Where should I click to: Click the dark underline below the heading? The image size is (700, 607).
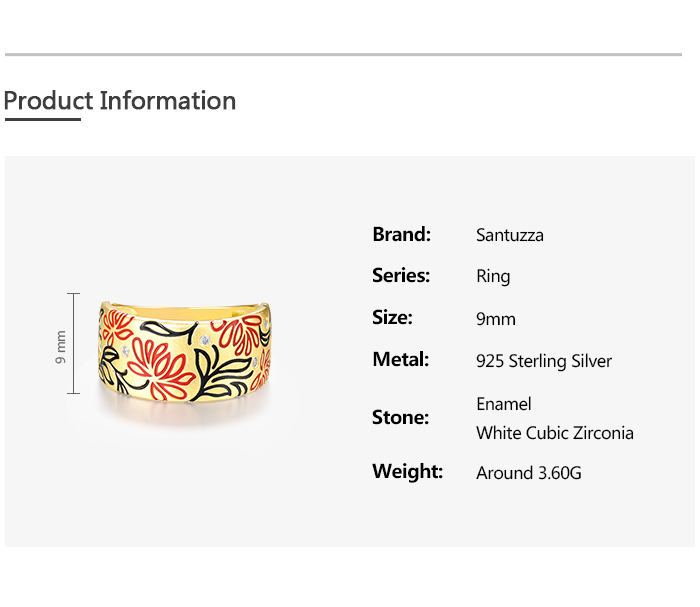pos(43,119)
